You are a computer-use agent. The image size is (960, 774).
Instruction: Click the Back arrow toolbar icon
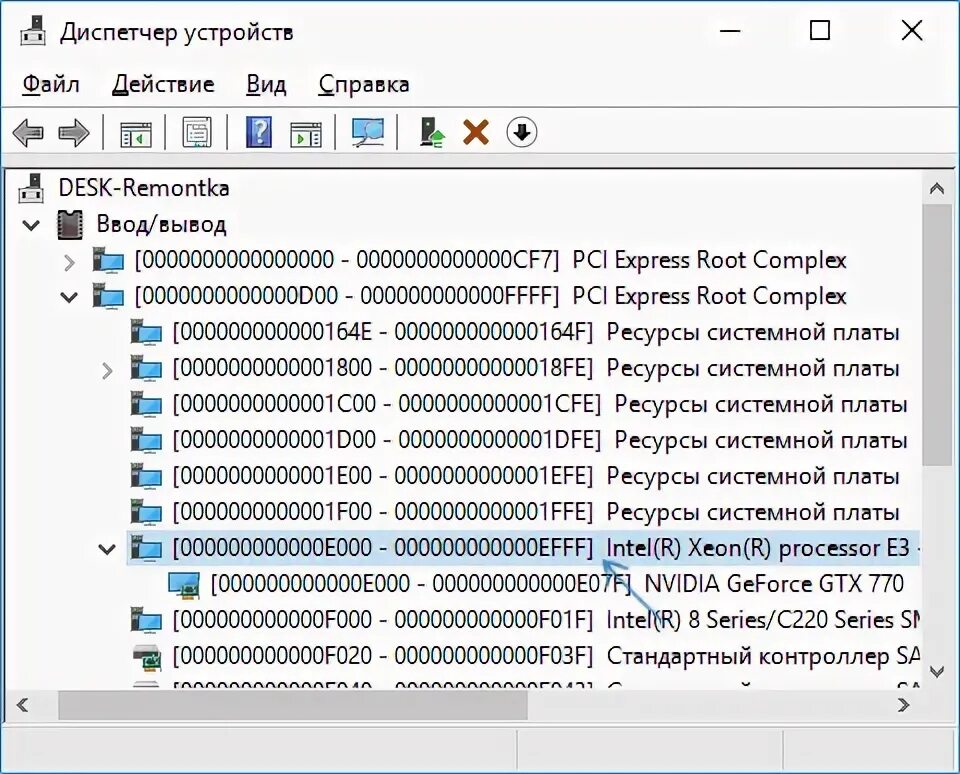pyautogui.click(x=28, y=132)
